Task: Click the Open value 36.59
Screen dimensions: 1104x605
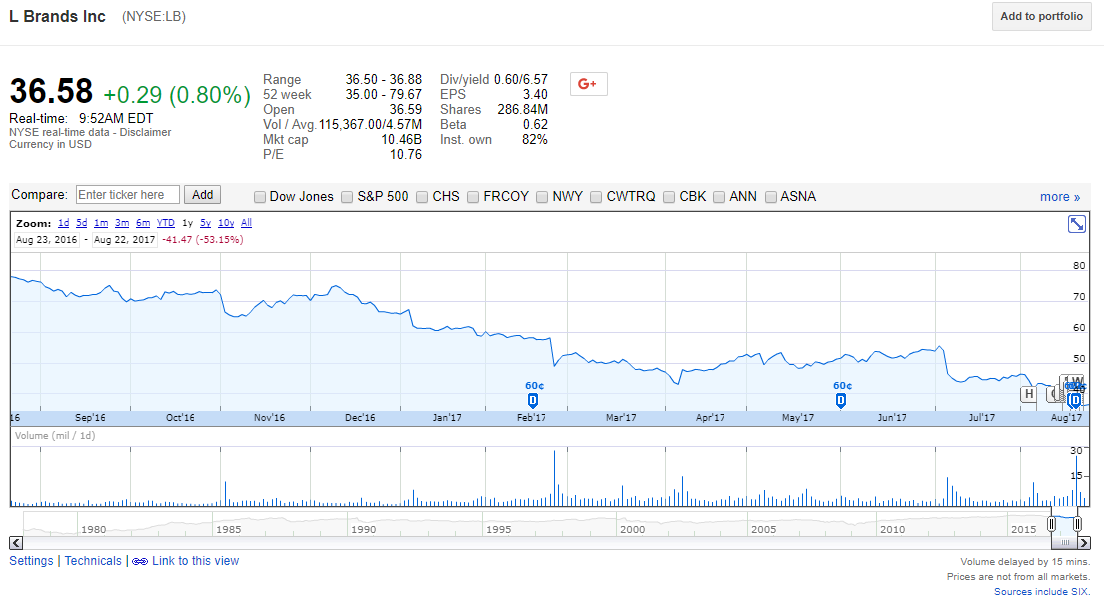Action: (406, 109)
